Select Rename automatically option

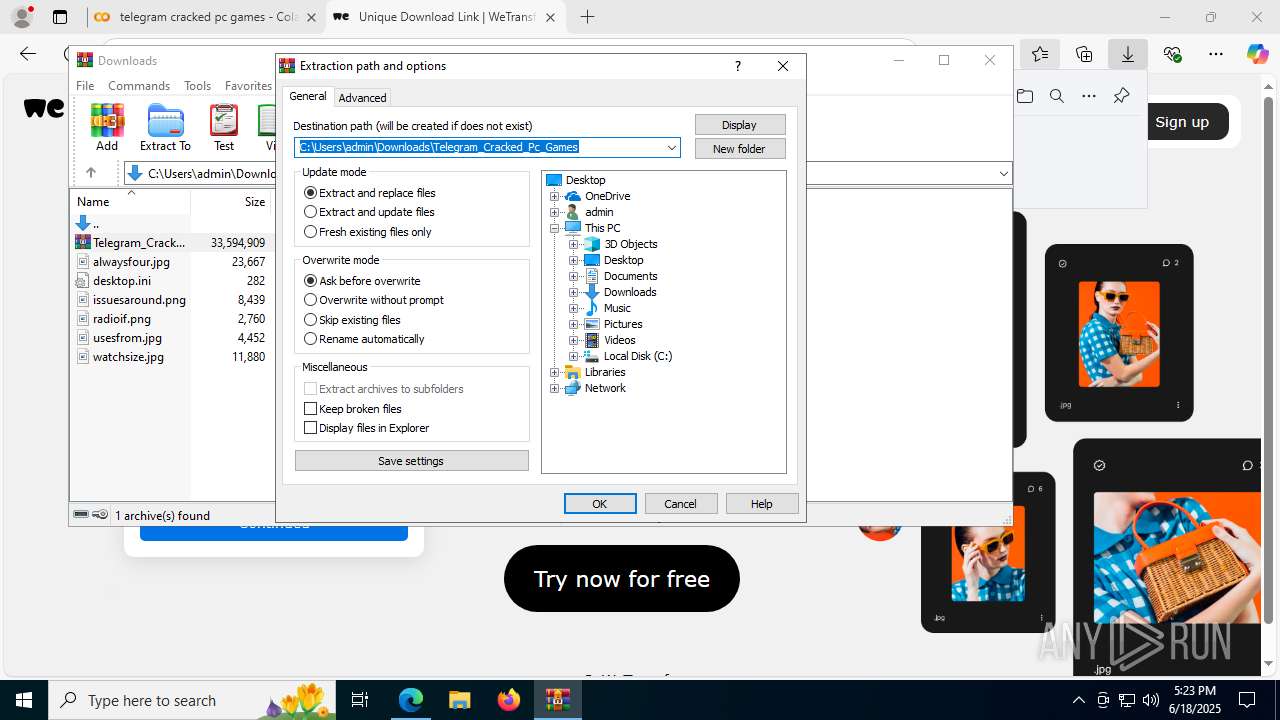pyautogui.click(x=364, y=339)
